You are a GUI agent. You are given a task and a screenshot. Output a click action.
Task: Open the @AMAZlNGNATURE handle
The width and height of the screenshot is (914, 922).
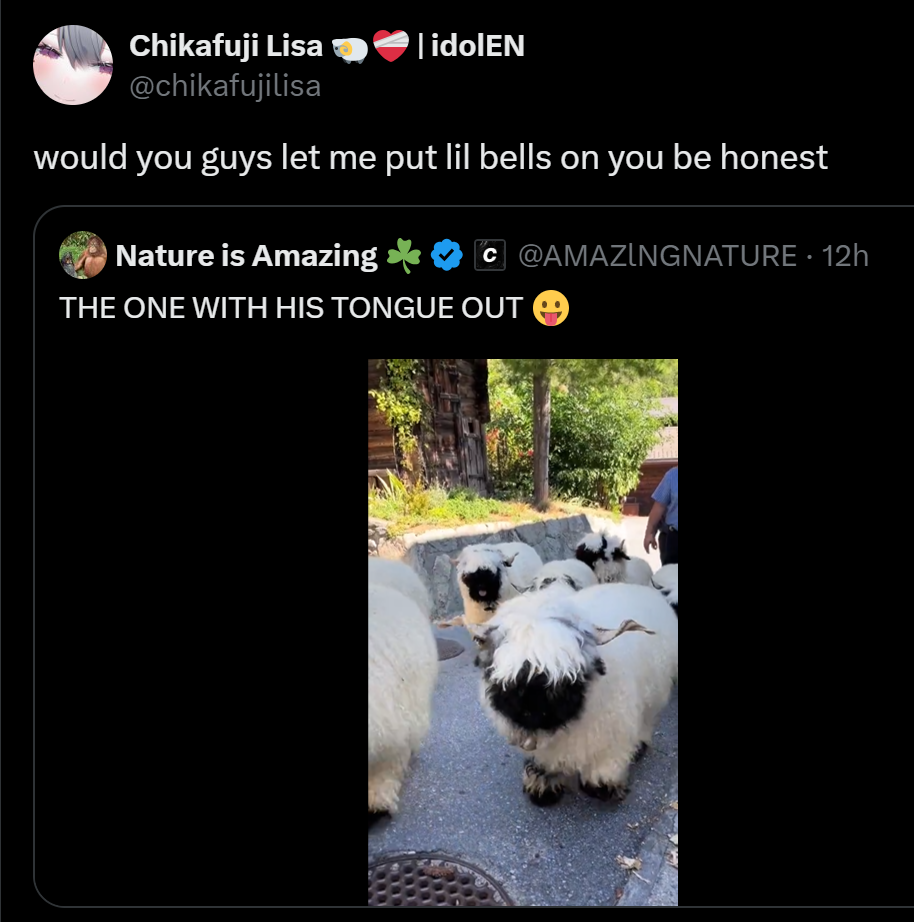coord(657,256)
